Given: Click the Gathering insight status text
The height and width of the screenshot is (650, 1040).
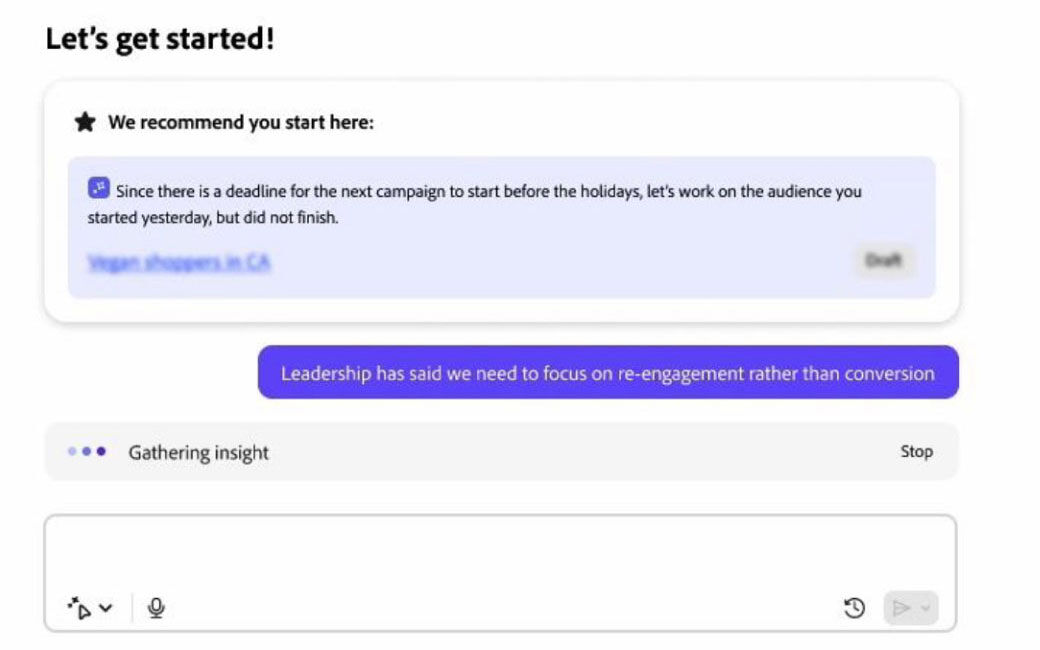Looking at the screenshot, I should (198, 452).
